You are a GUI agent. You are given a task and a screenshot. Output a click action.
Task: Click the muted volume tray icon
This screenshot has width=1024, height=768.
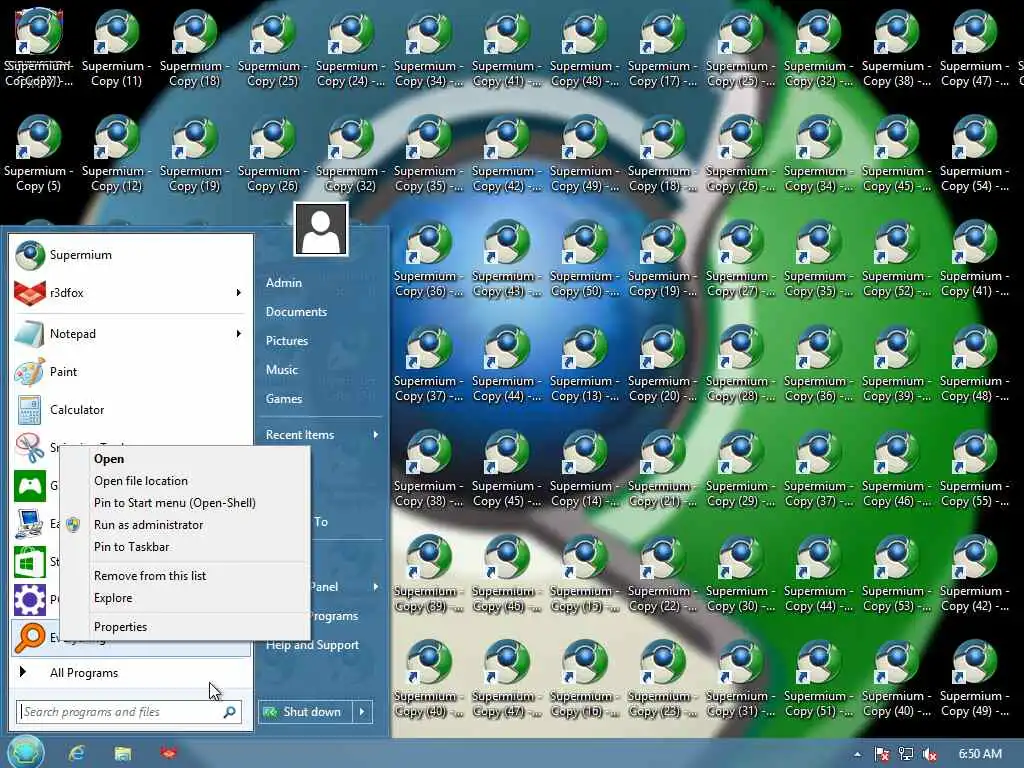click(930, 754)
